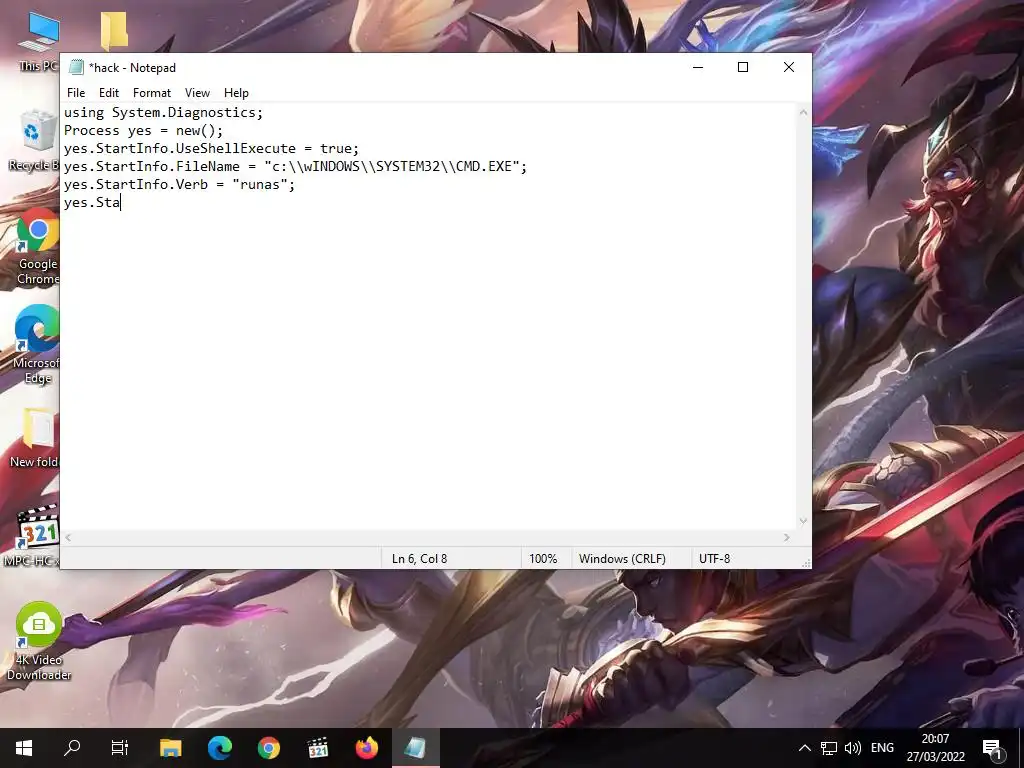The image size is (1024, 768).
Task: Click the UseShellExecute = true line
Action: click(212, 148)
